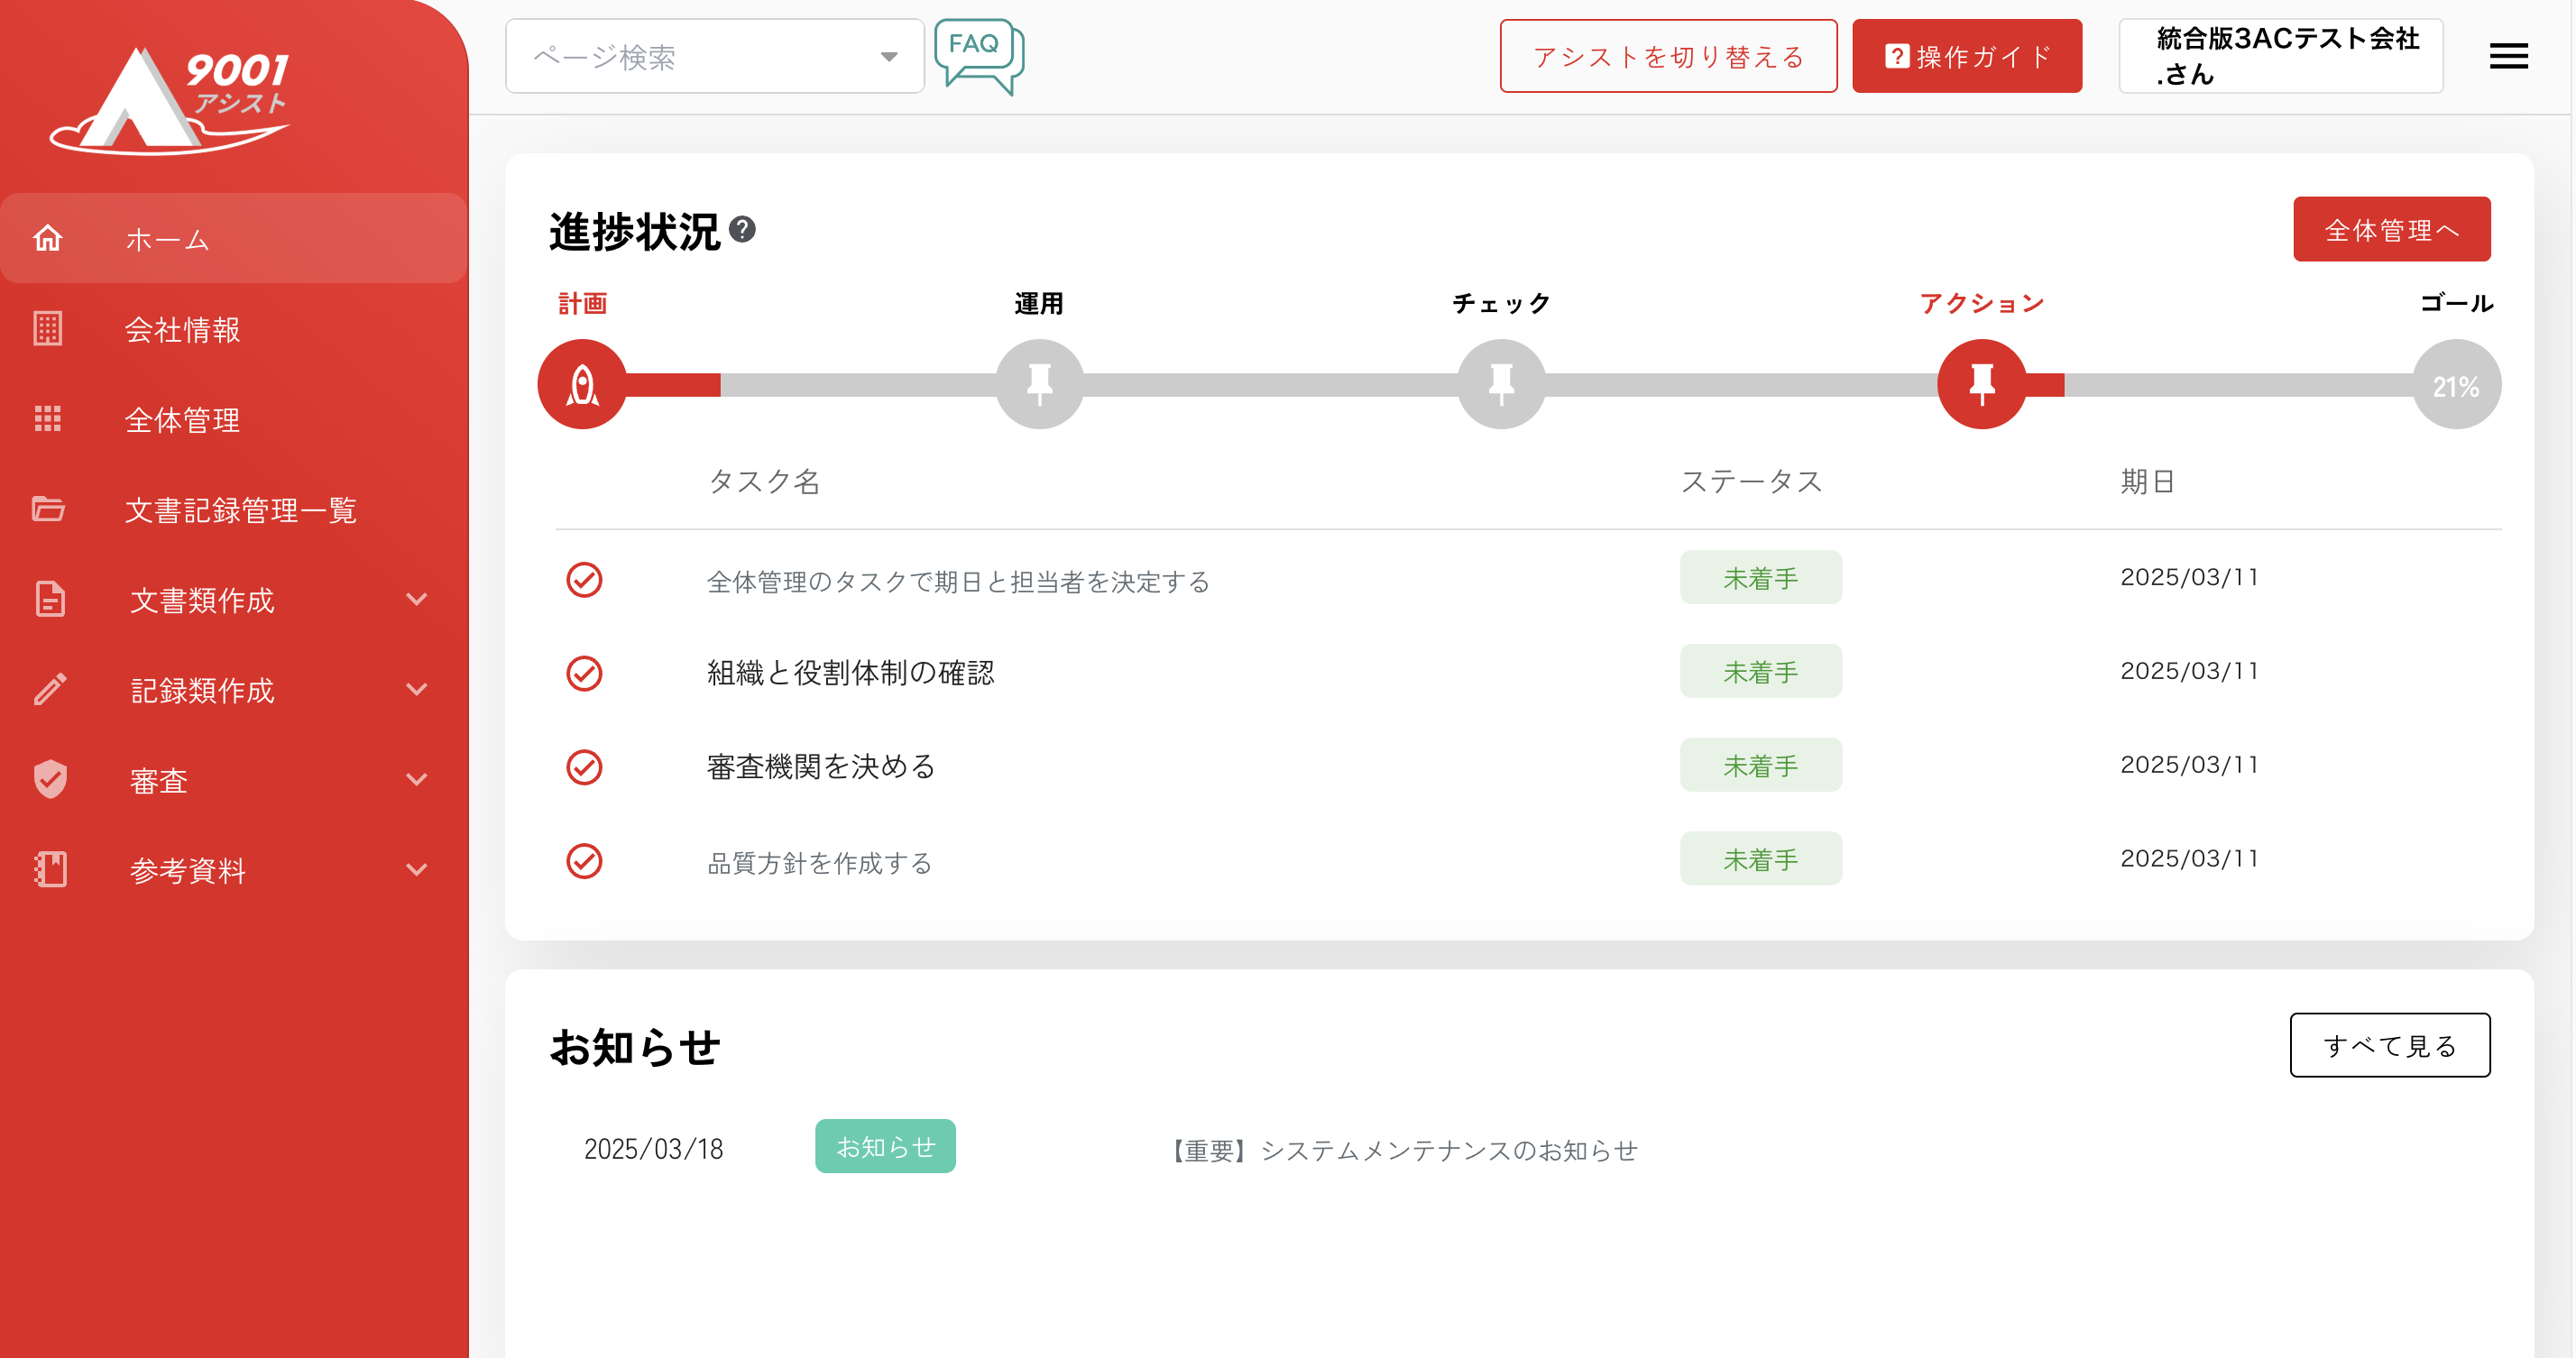Expand the 審査 sidebar chevron
The width and height of the screenshot is (2576, 1358).
click(x=416, y=780)
